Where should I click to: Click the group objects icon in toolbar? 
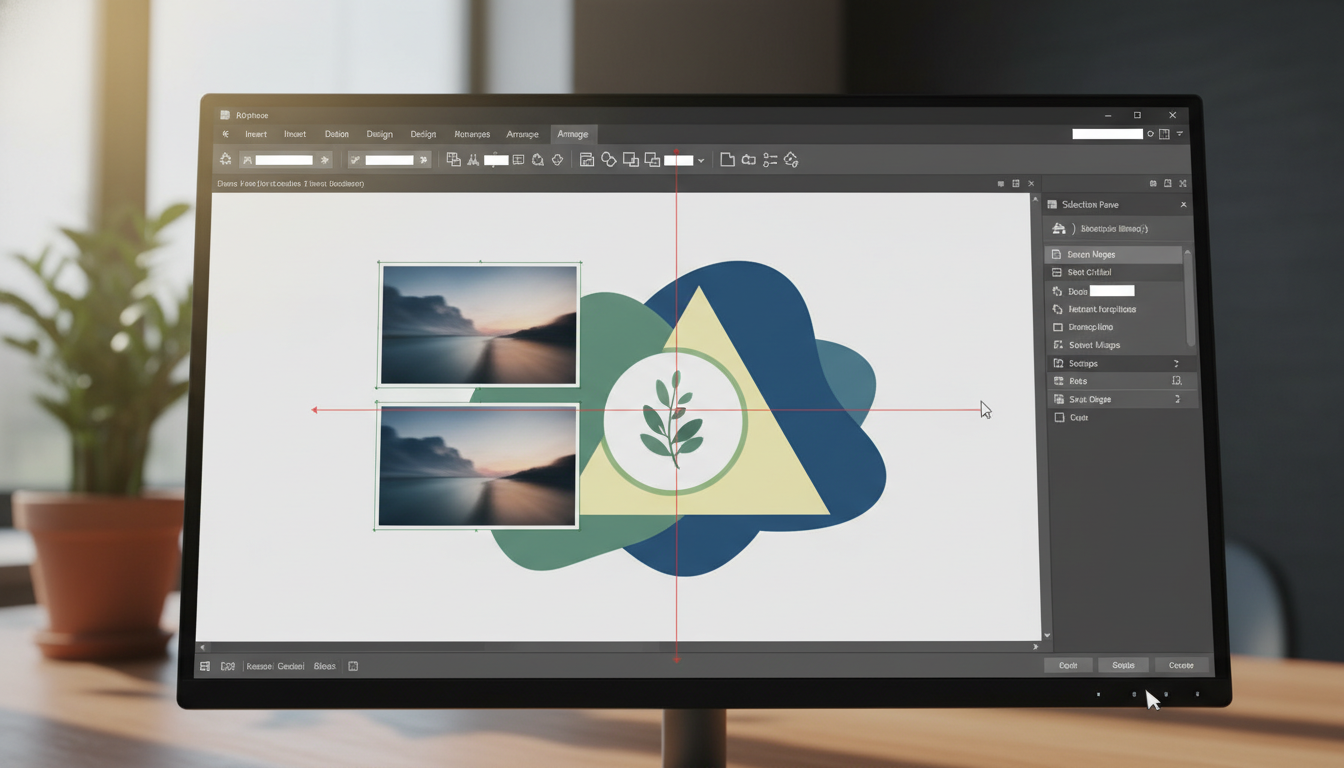pos(453,160)
